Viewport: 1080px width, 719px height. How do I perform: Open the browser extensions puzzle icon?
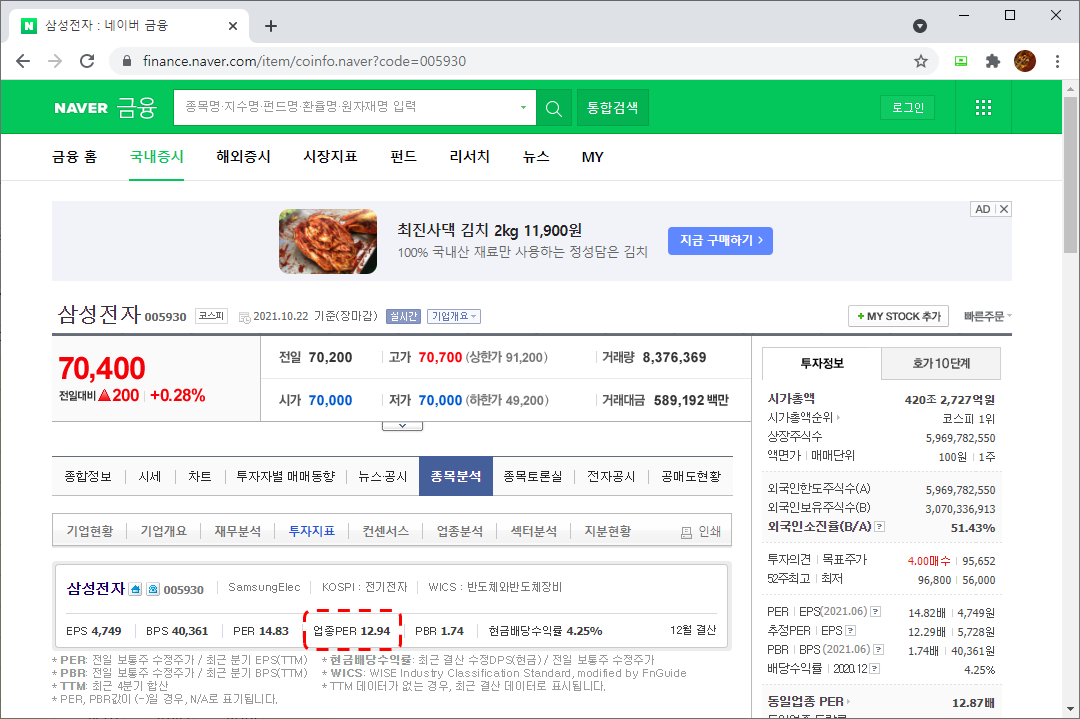[993, 61]
